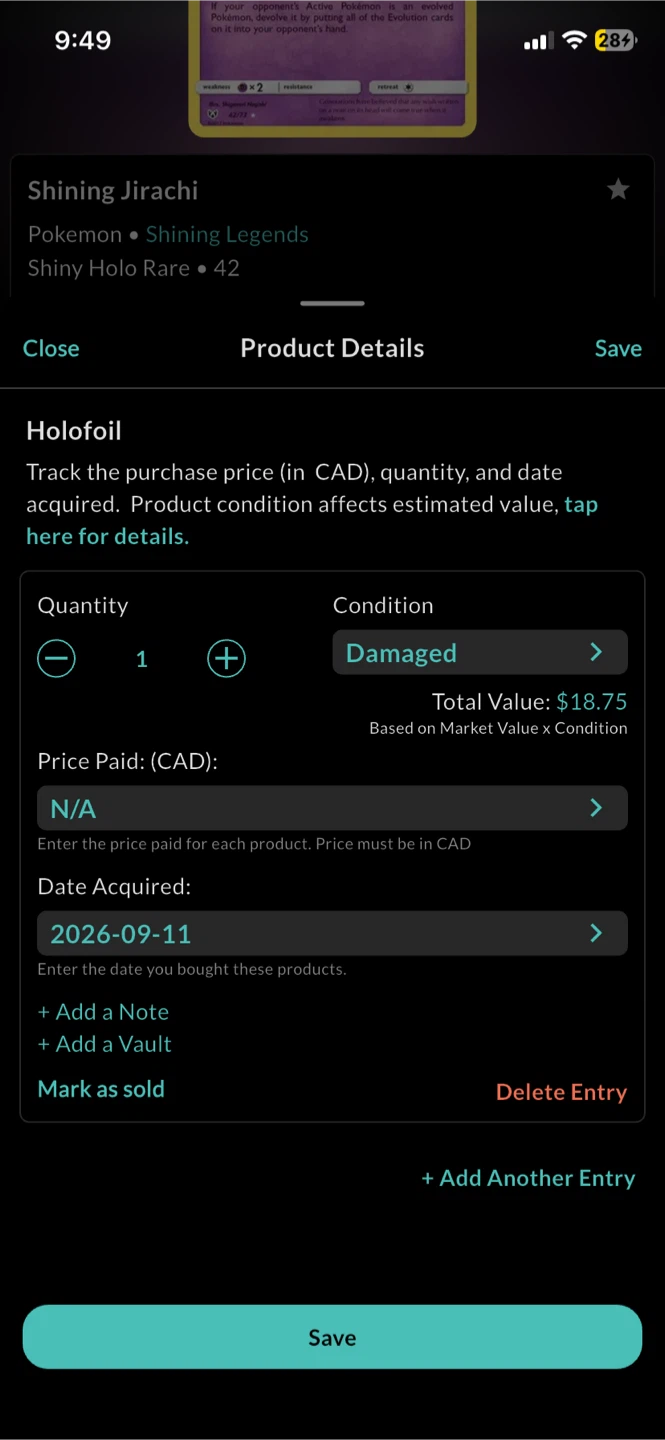Tap Add Another Entry
This screenshot has height=1440, width=665.
point(528,1178)
